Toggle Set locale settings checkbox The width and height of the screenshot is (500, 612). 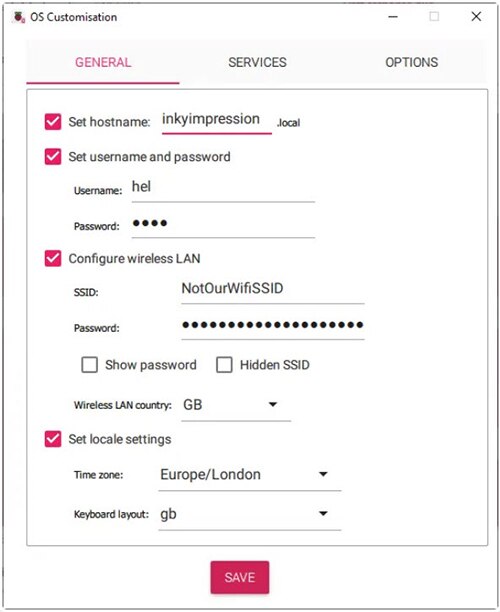(x=53, y=439)
